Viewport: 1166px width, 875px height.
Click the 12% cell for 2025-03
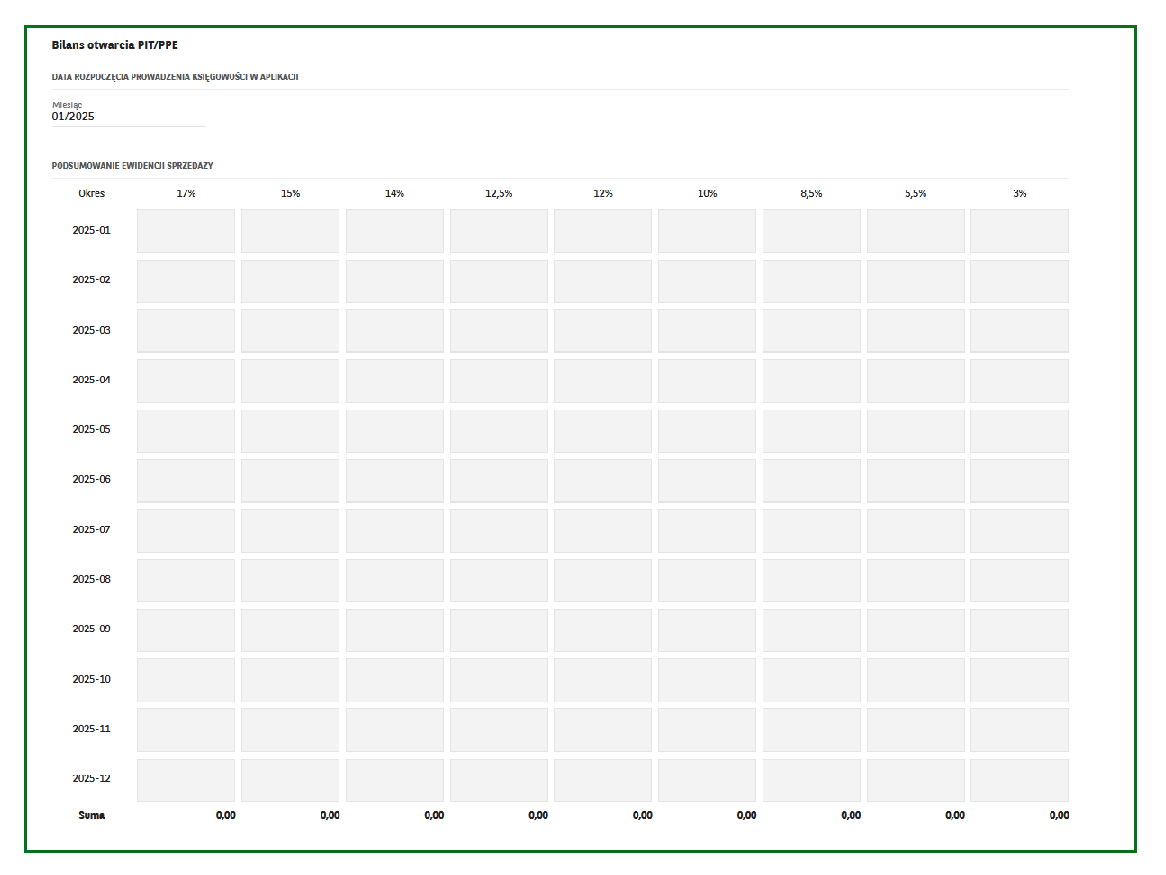tap(603, 331)
